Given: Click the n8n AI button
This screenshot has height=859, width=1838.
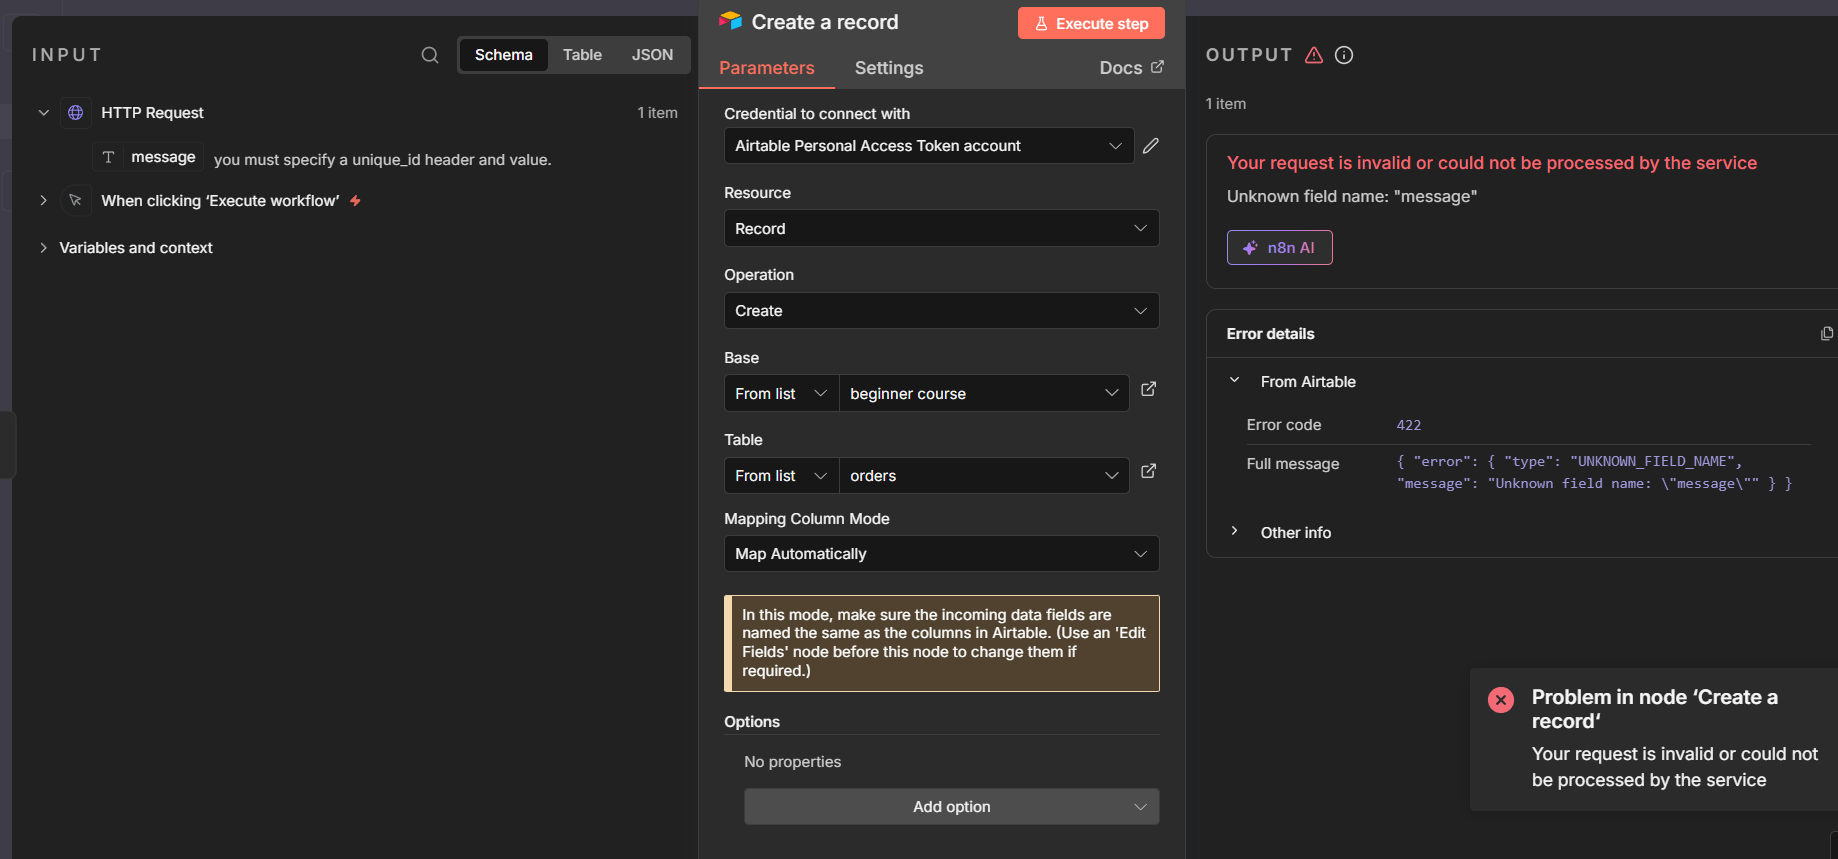Looking at the screenshot, I should coord(1279,248).
